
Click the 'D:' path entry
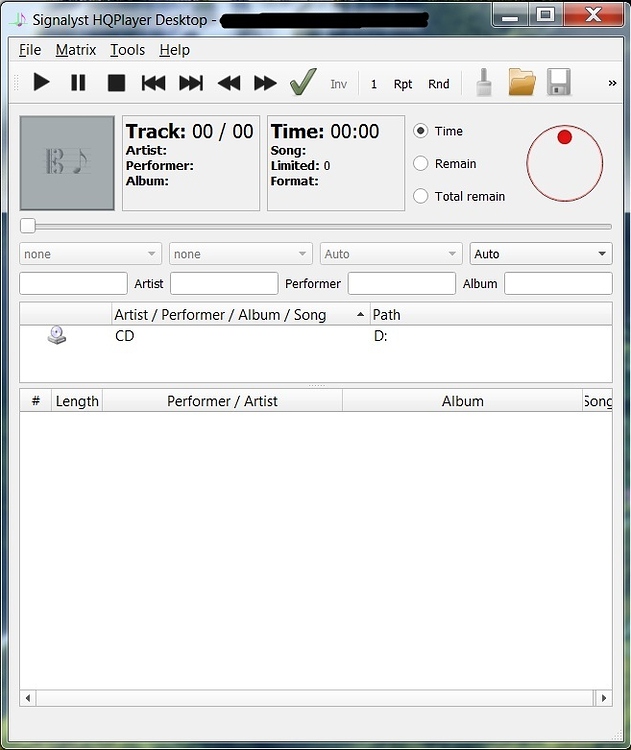pyautogui.click(x=380, y=336)
